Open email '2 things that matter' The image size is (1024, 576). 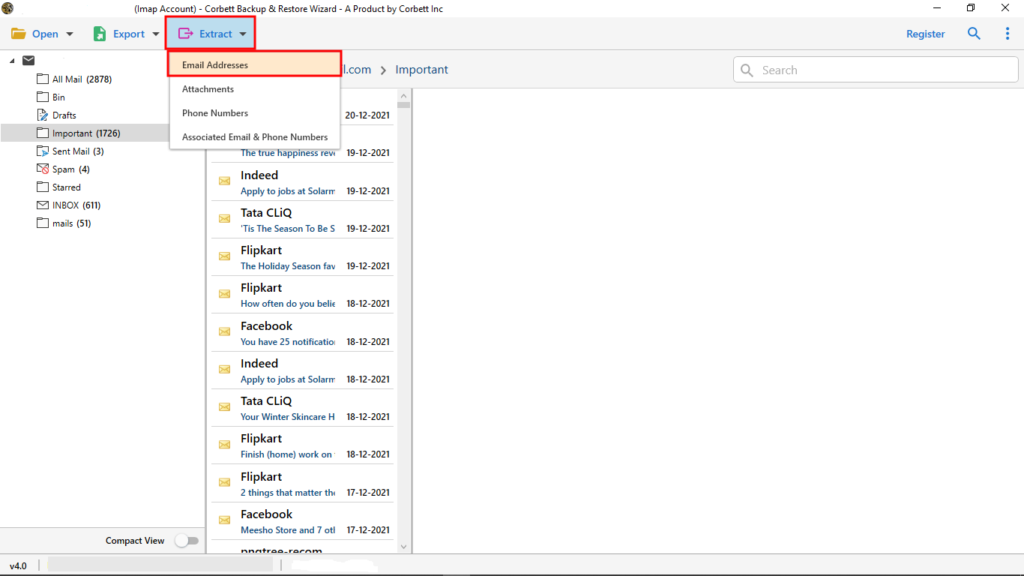point(302,484)
